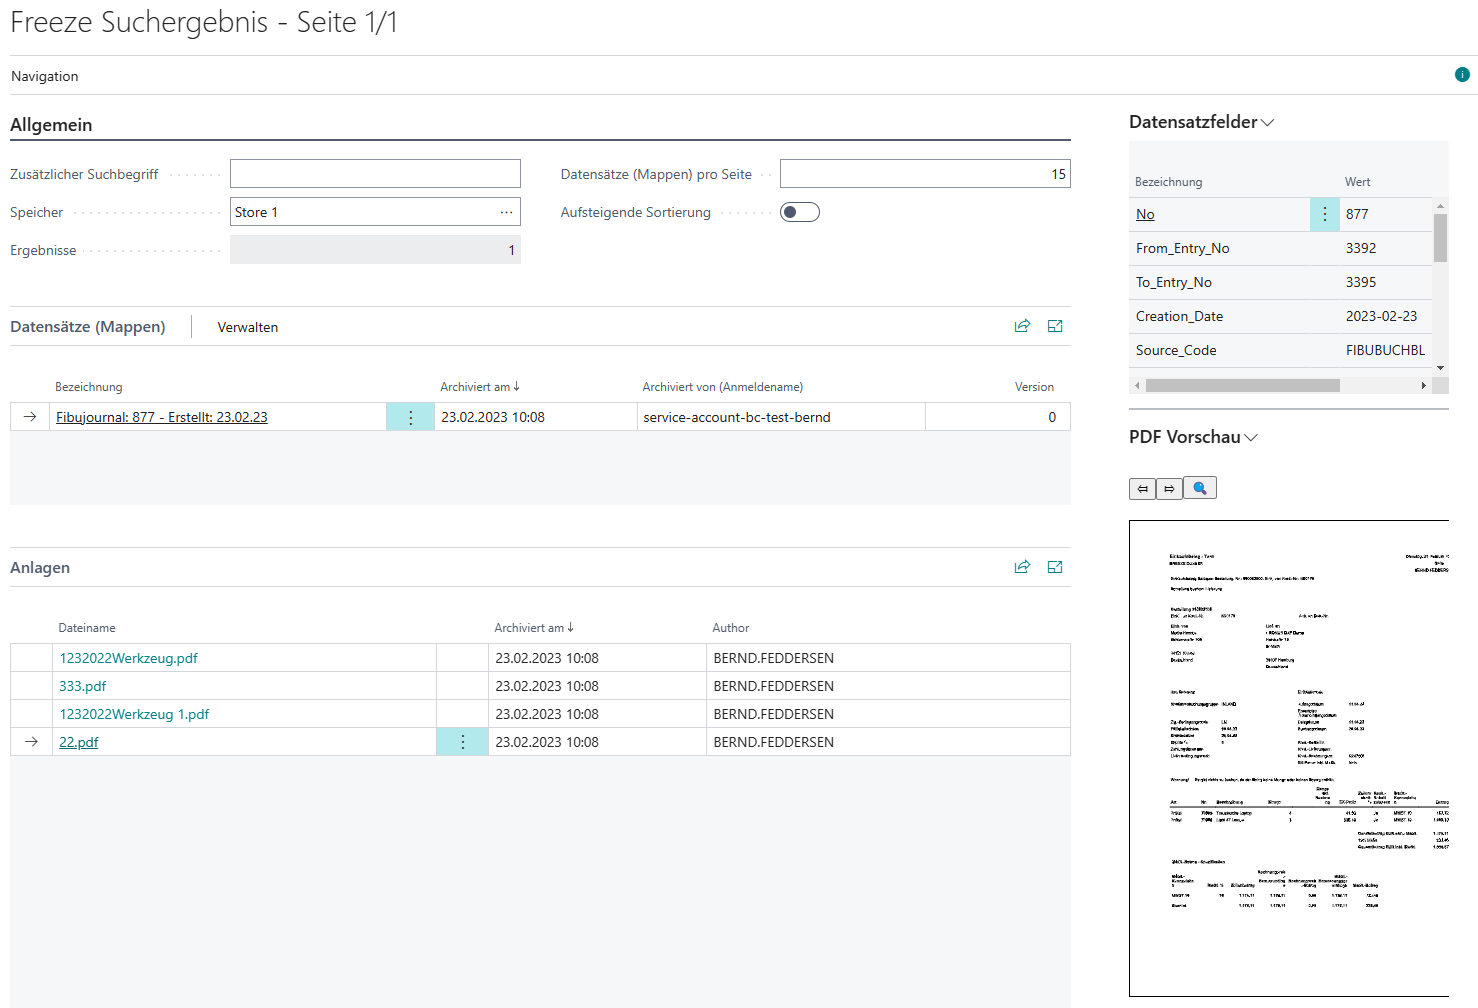
Task: Click the info icon beside Navigation bar
Action: 1462,75
